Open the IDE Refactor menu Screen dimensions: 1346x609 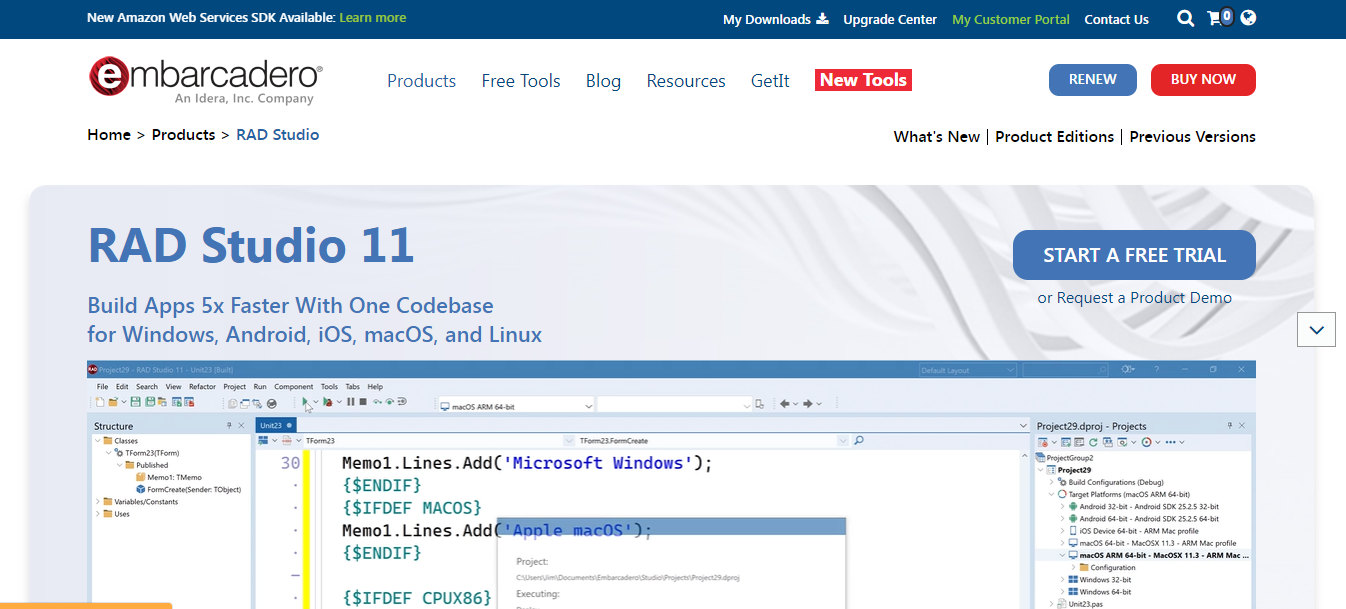[202, 386]
